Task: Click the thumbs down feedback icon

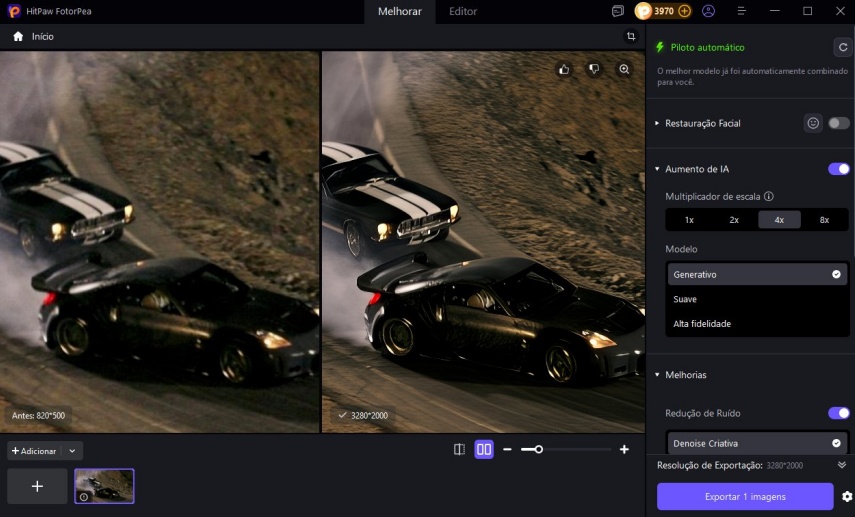Action: [594, 69]
